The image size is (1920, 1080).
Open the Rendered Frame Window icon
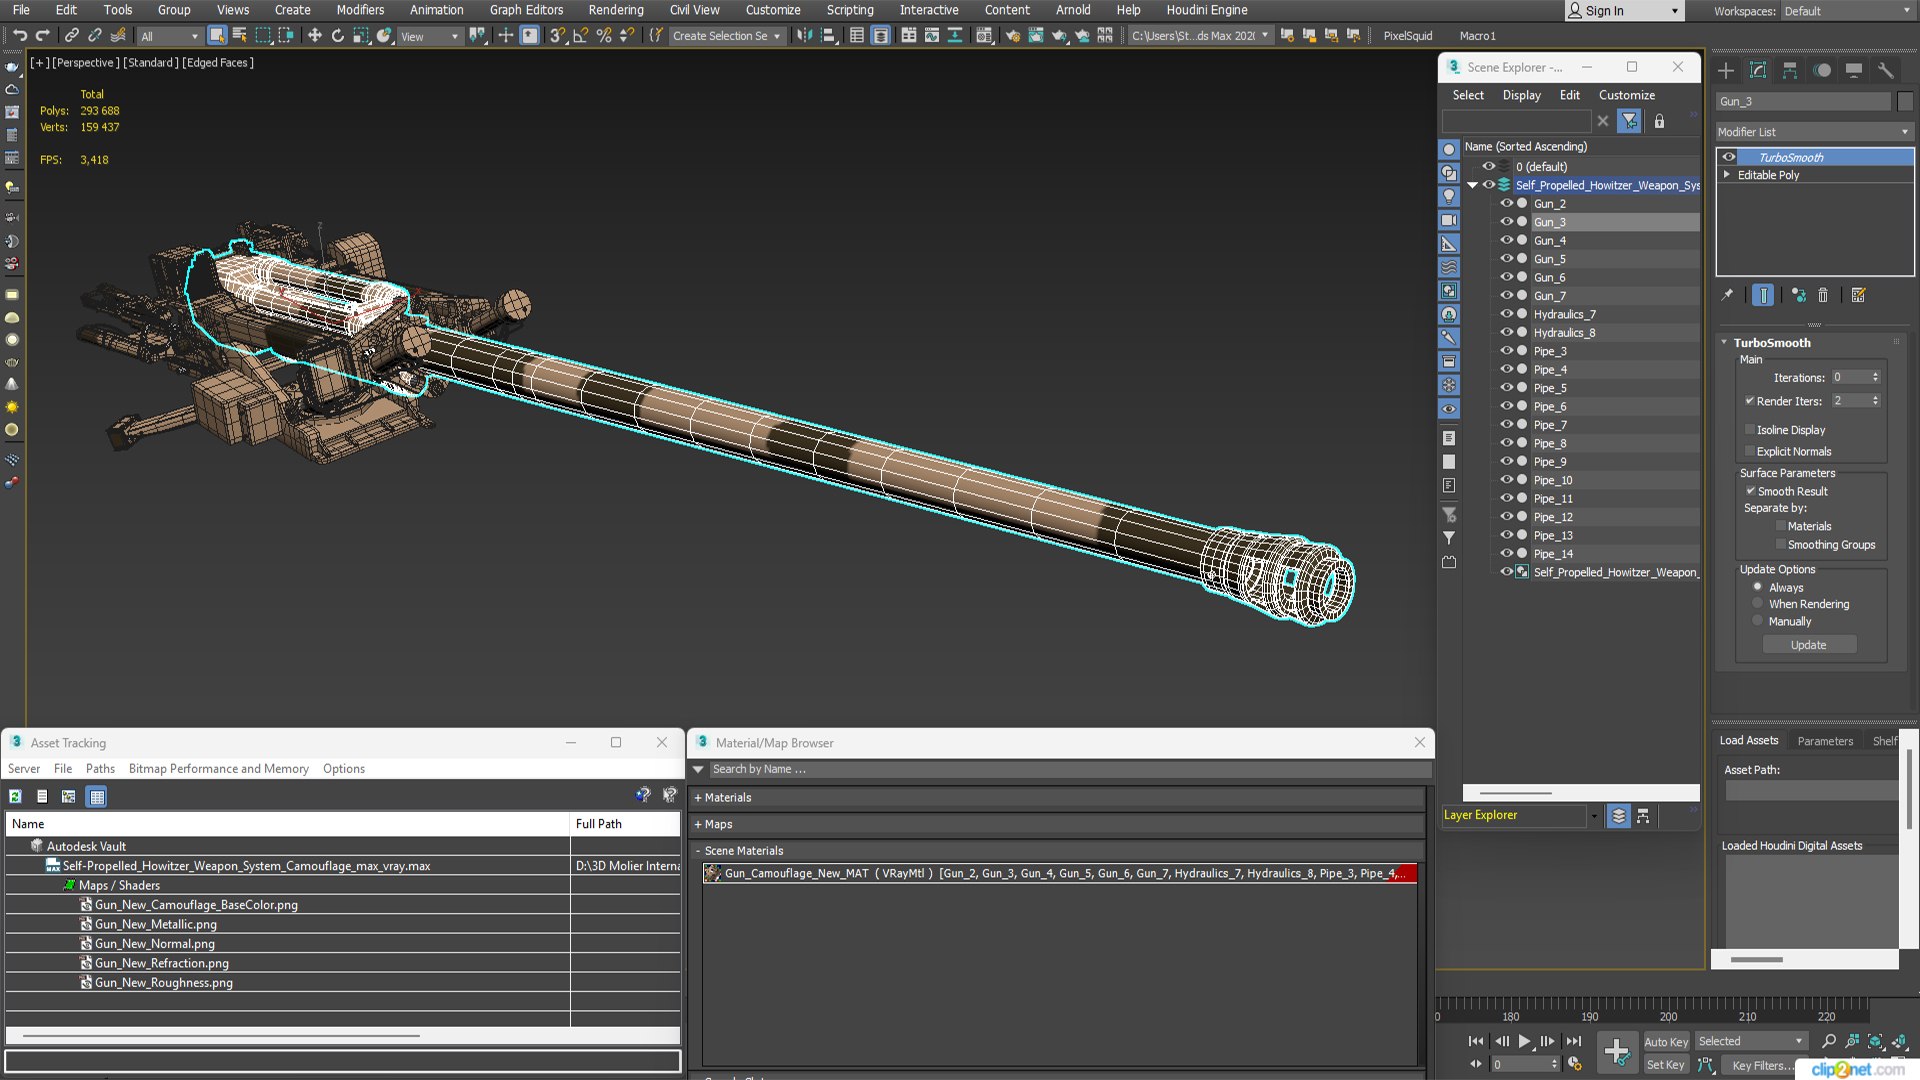click(1036, 36)
